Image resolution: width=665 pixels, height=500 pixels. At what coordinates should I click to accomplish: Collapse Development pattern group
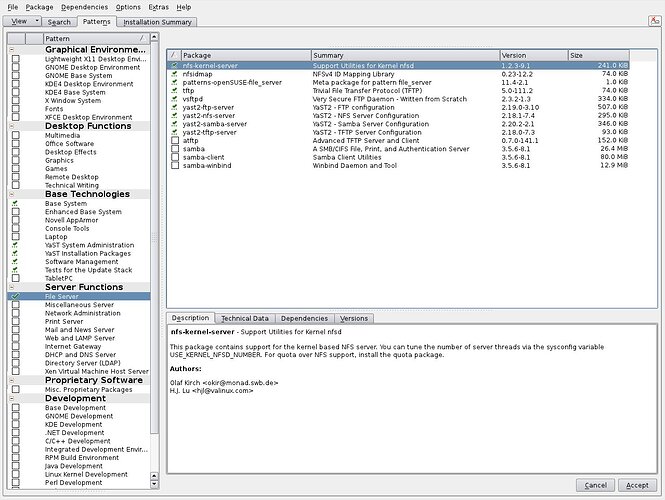[11, 398]
